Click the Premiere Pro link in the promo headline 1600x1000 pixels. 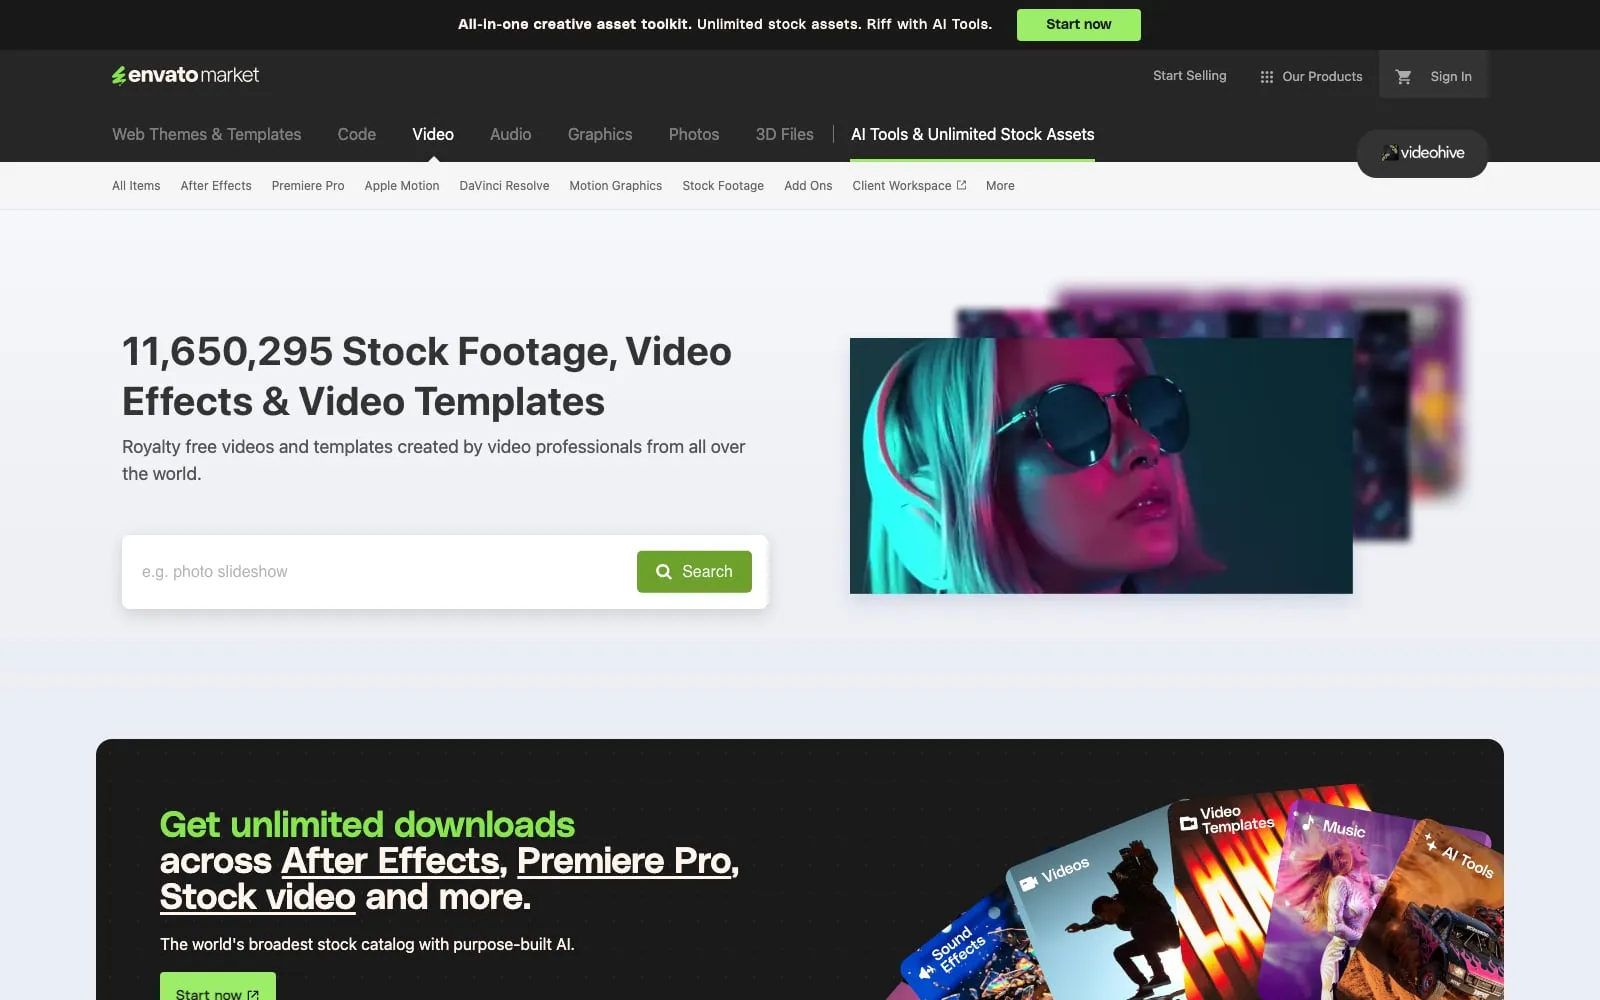[624, 861]
